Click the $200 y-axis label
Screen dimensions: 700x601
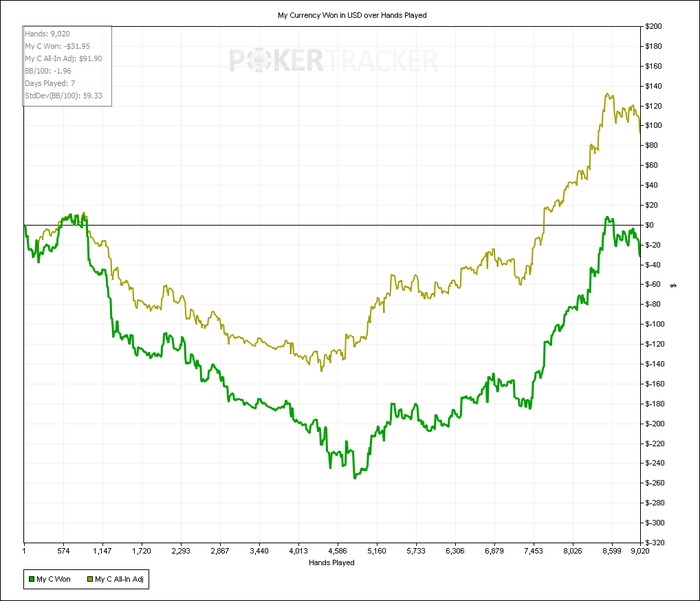coord(654,26)
